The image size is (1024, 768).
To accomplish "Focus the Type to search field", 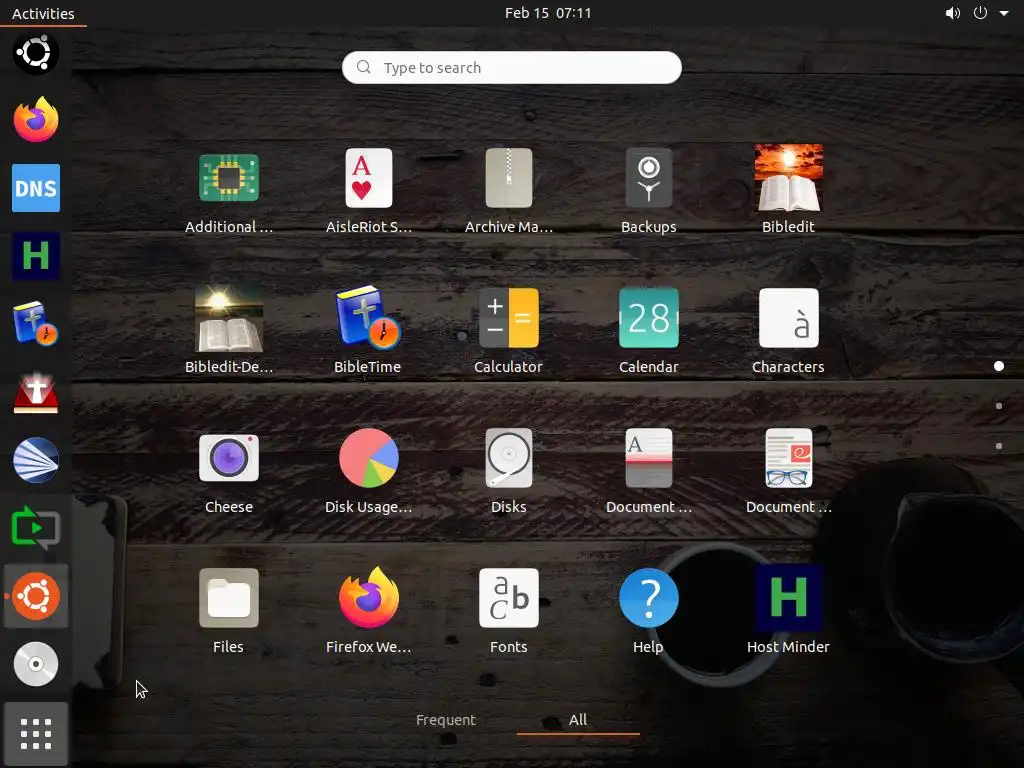I will (x=512, y=67).
